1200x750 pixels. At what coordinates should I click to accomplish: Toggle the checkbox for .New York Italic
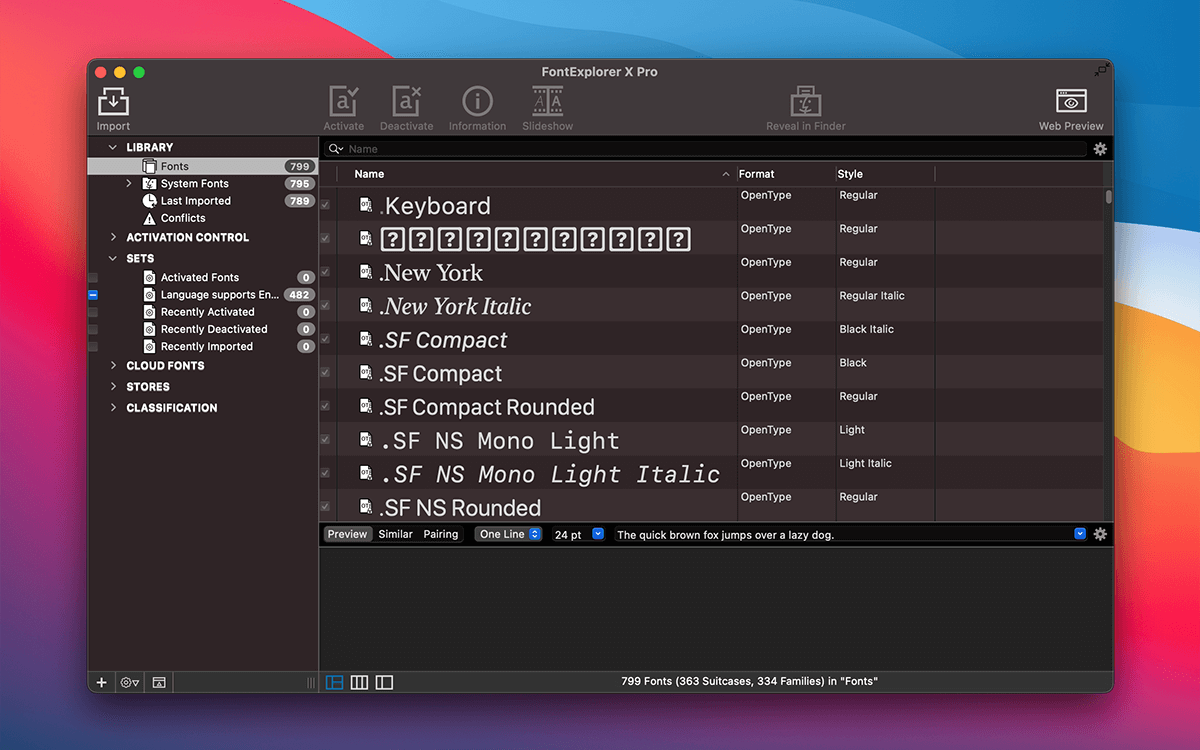(325, 305)
